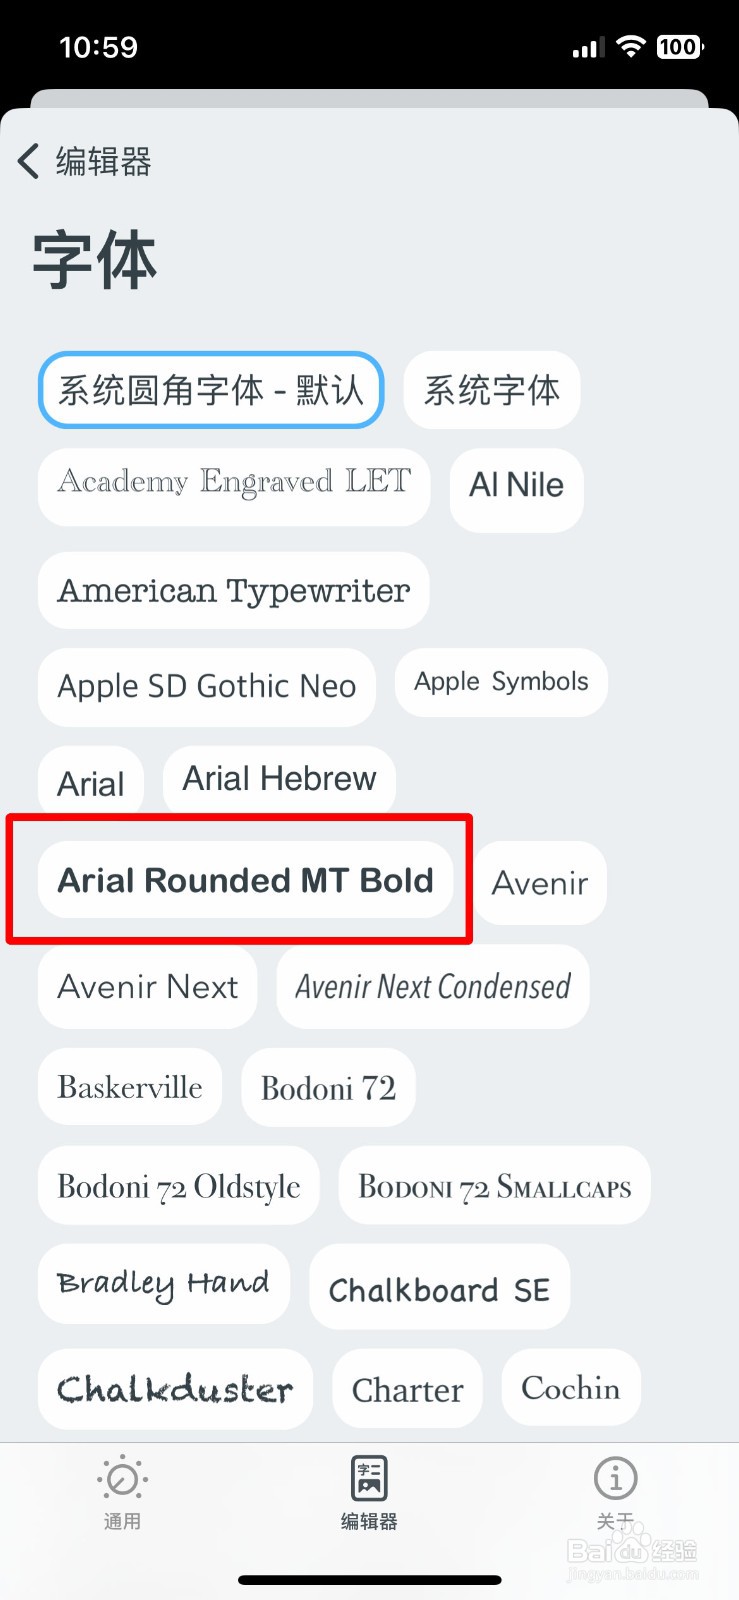Choose Bodoni 72 Smallcaps font

coord(494,1186)
